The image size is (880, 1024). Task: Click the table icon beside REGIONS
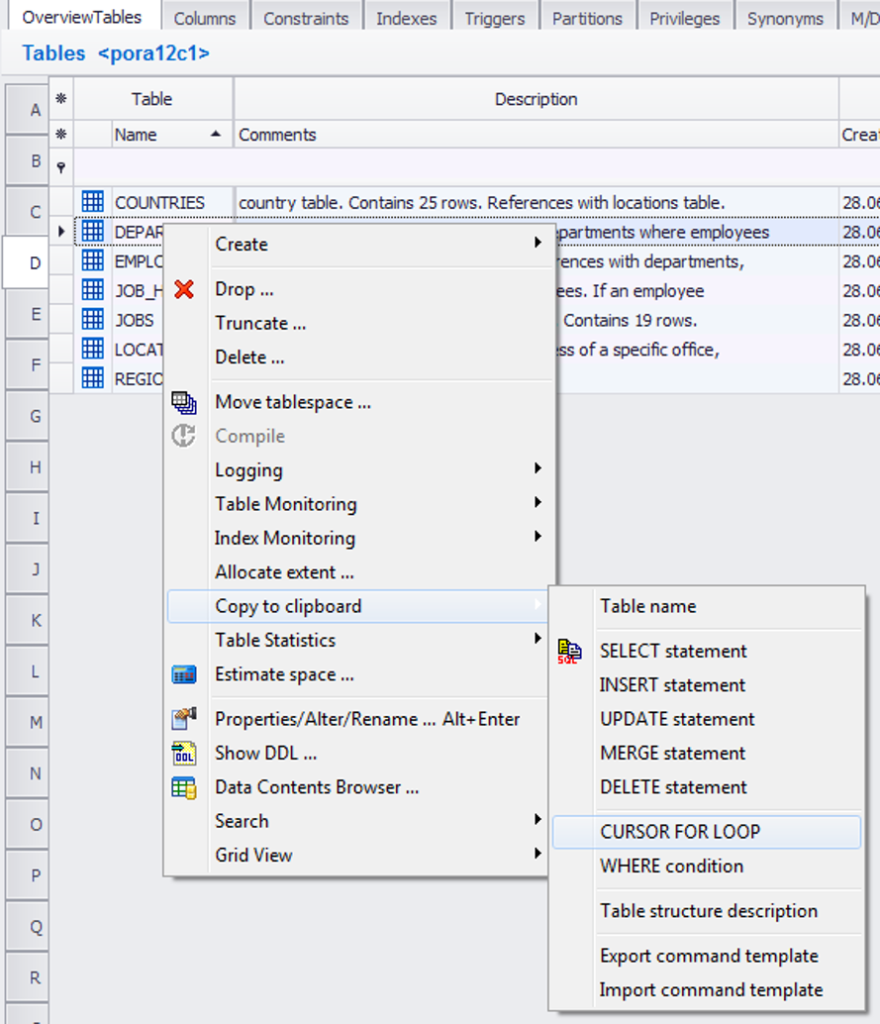click(x=93, y=378)
